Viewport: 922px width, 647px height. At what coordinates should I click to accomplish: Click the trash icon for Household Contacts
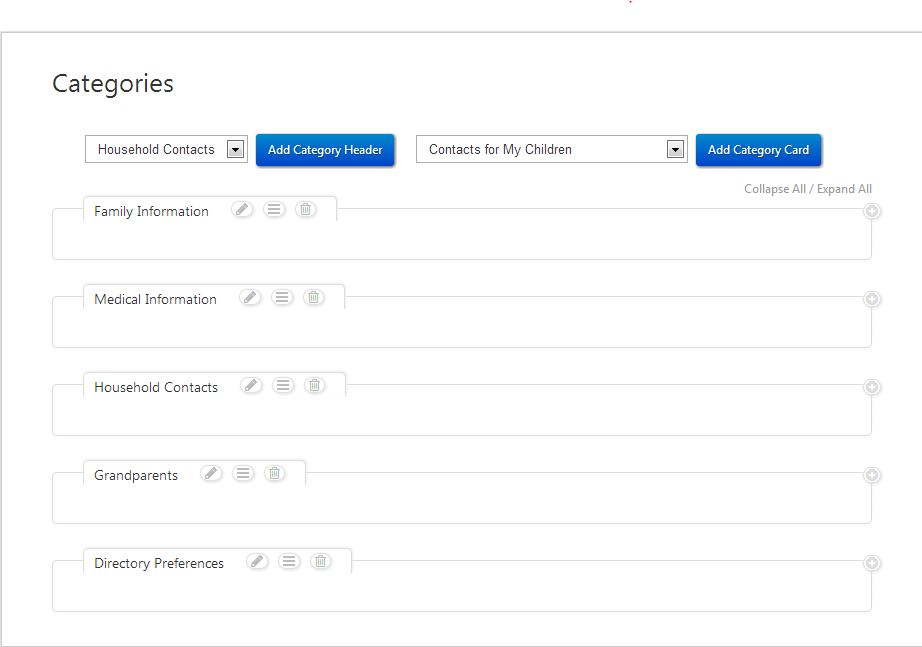[x=315, y=385]
